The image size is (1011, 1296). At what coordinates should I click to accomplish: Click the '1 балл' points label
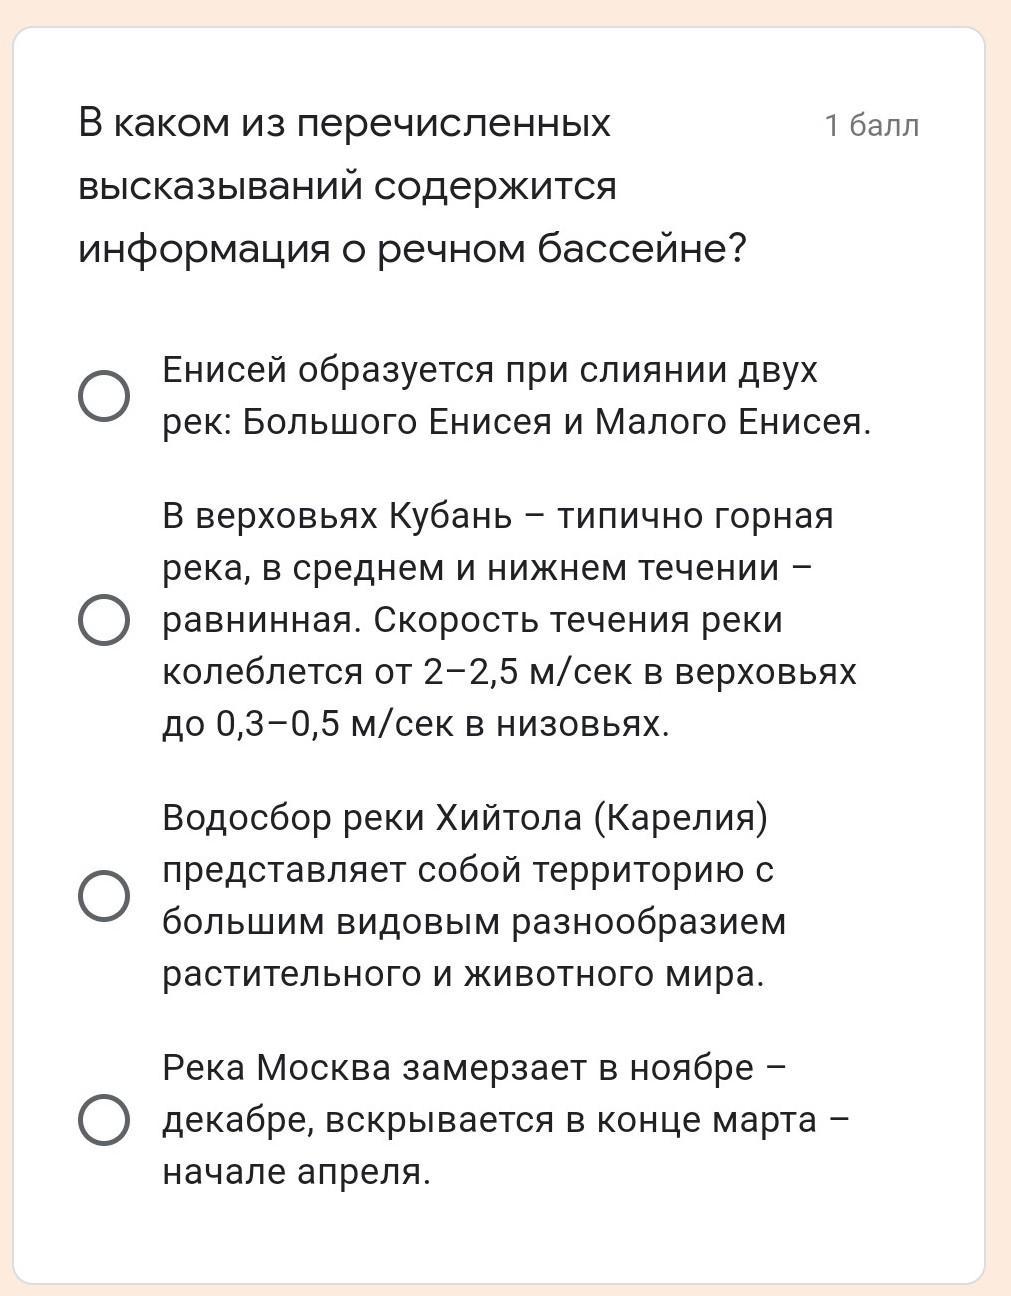point(871,126)
